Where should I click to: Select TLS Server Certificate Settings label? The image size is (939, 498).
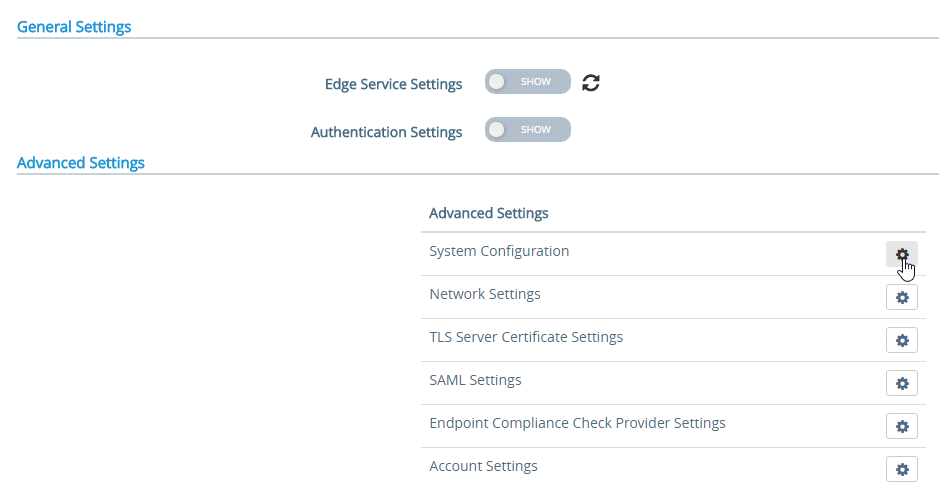click(526, 337)
